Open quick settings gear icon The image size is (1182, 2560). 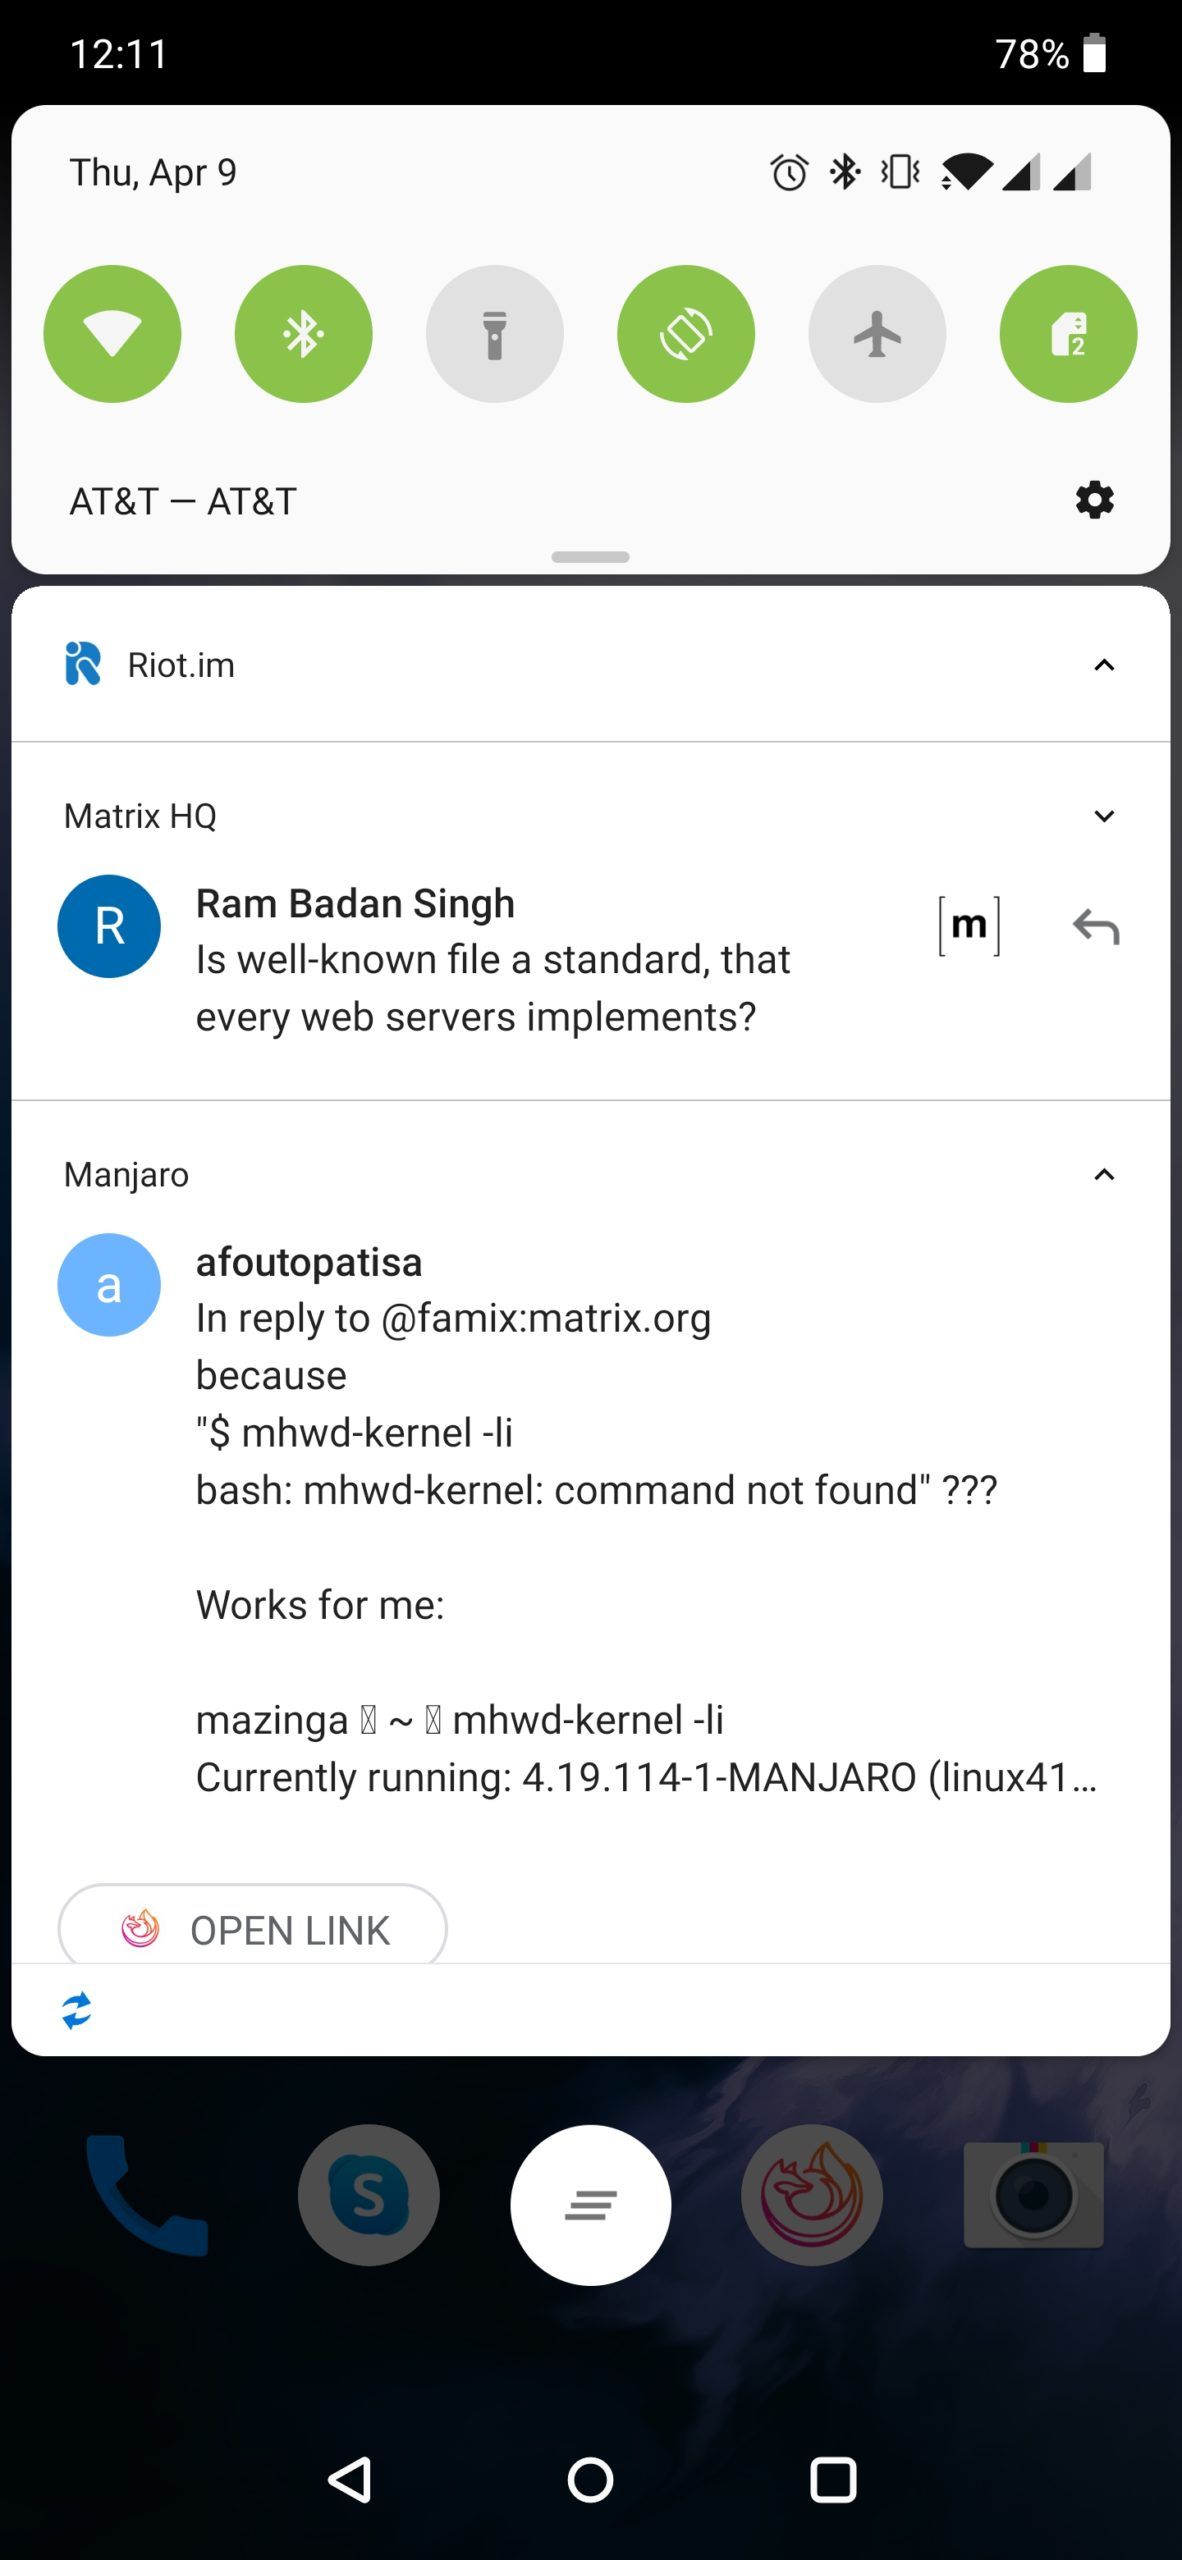point(1094,499)
